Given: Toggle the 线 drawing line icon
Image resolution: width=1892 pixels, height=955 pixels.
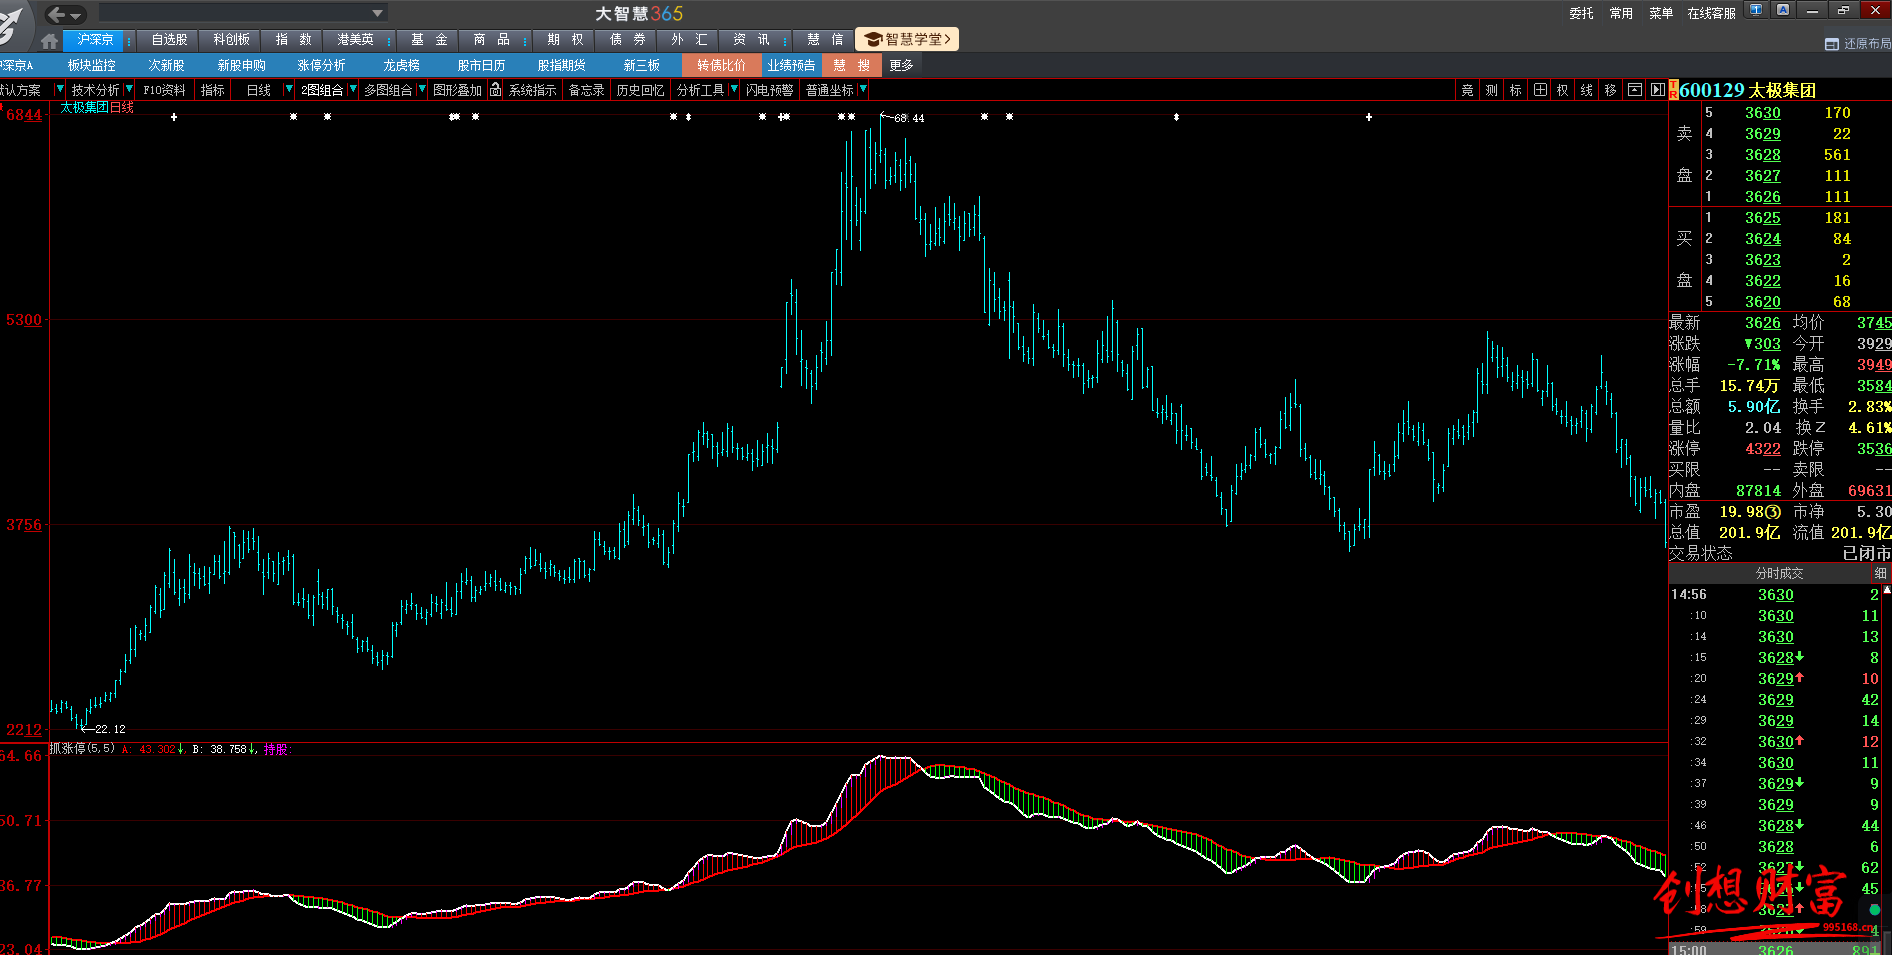Looking at the screenshot, I should tap(1587, 90).
